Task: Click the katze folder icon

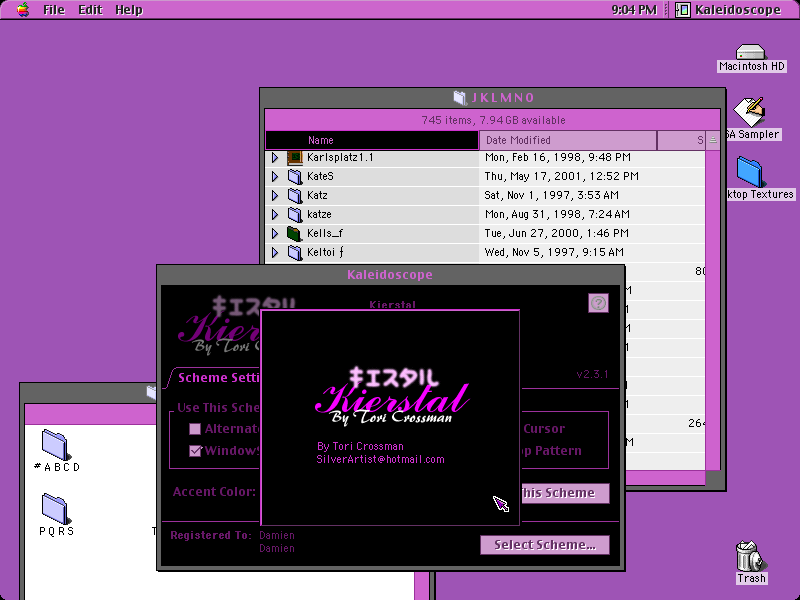Action: pos(295,214)
